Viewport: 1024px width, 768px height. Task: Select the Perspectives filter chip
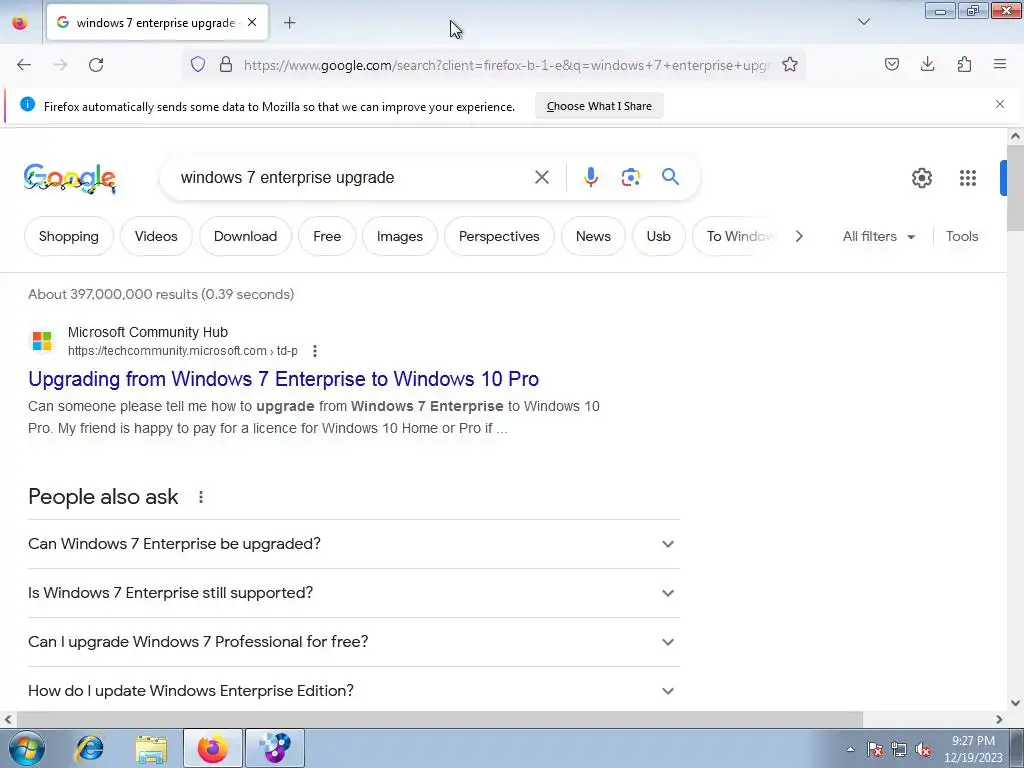pos(499,236)
